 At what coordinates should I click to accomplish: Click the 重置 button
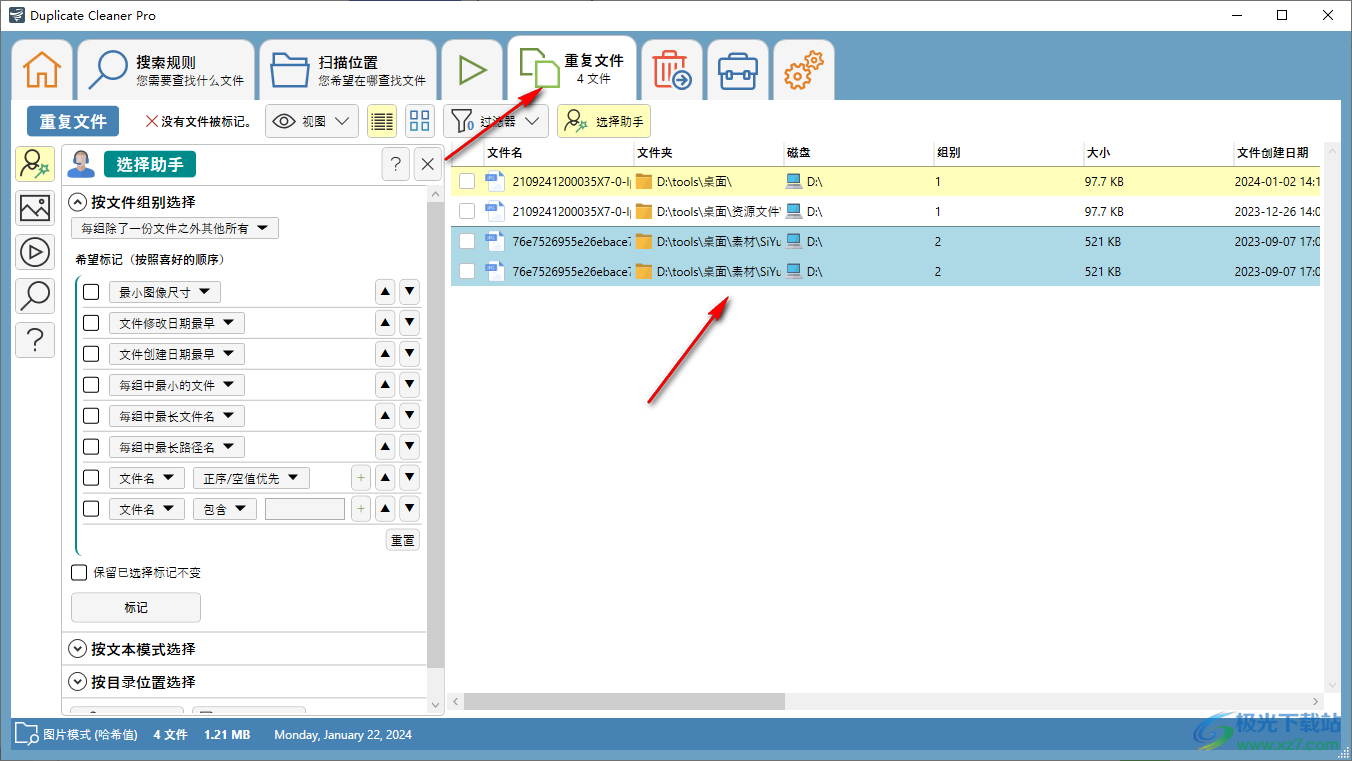[x=403, y=540]
